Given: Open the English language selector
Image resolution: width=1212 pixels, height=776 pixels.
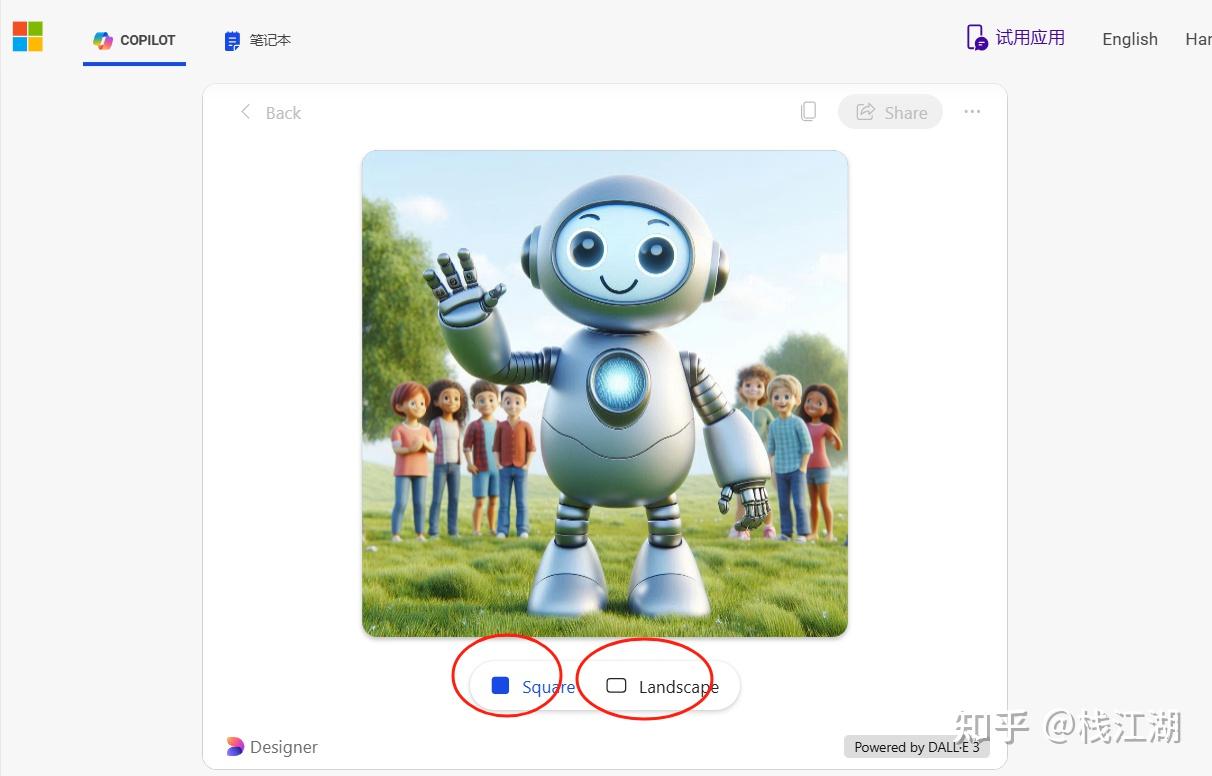Looking at the screenshot, I should click(x=1129, y=39).
